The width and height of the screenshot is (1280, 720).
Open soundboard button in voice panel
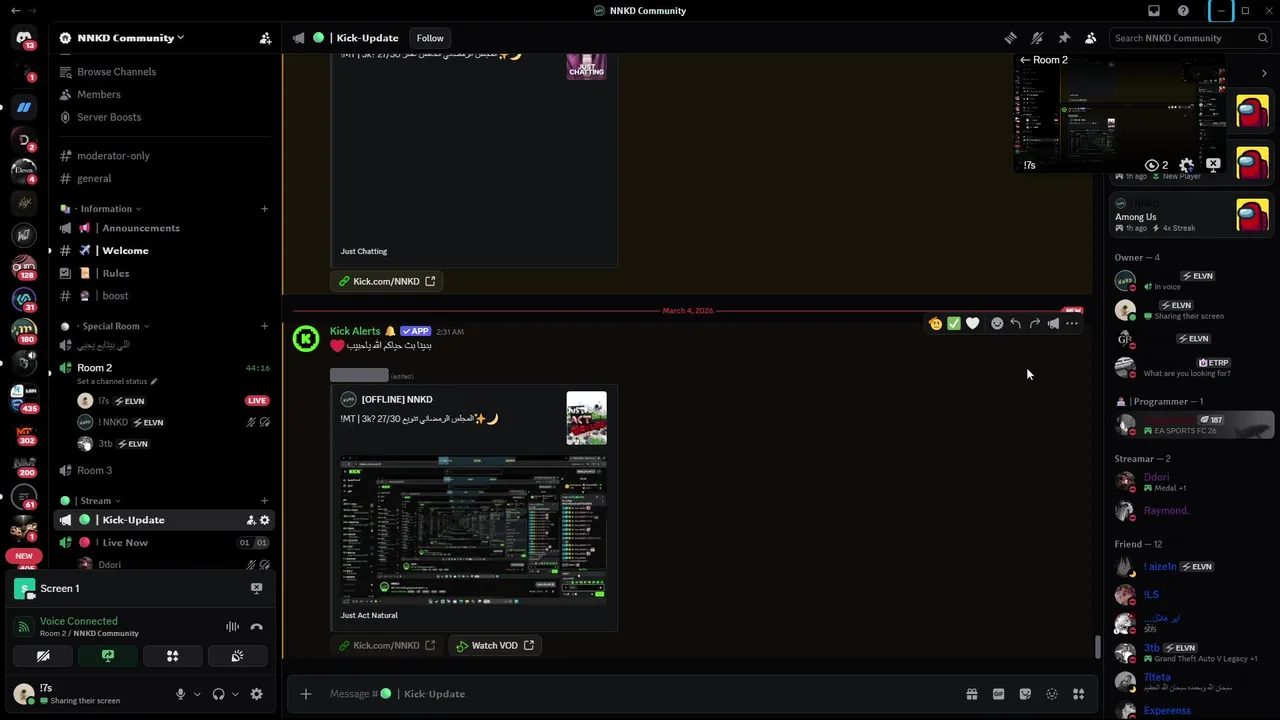pyautogui.click(x=237, y=656)
